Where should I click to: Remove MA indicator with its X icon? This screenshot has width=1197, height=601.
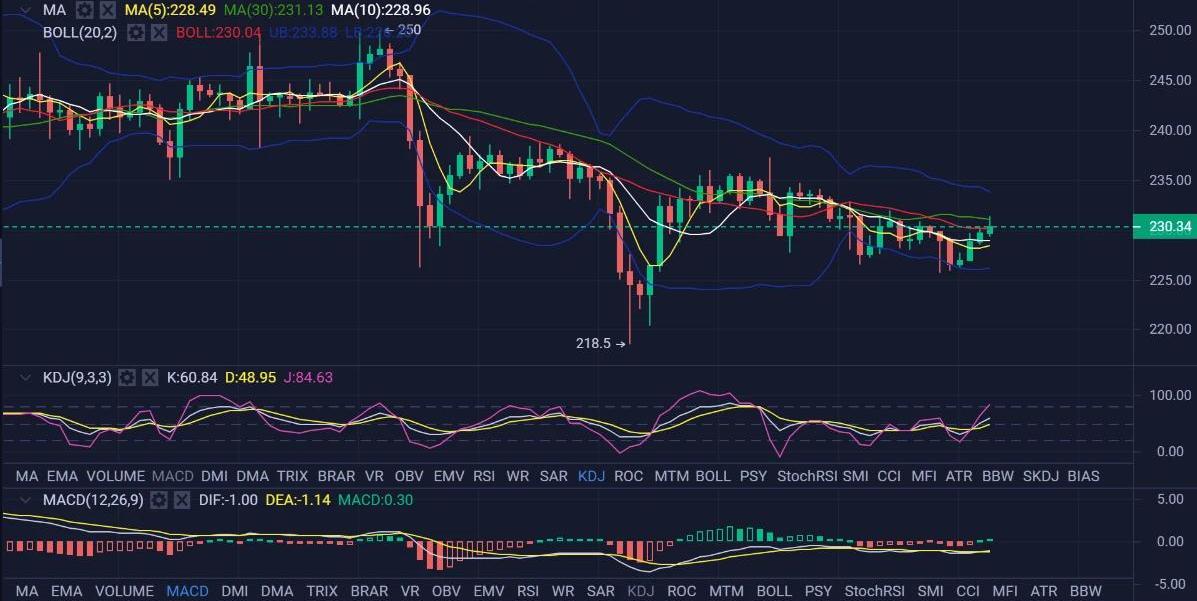(x=106, y=10)
